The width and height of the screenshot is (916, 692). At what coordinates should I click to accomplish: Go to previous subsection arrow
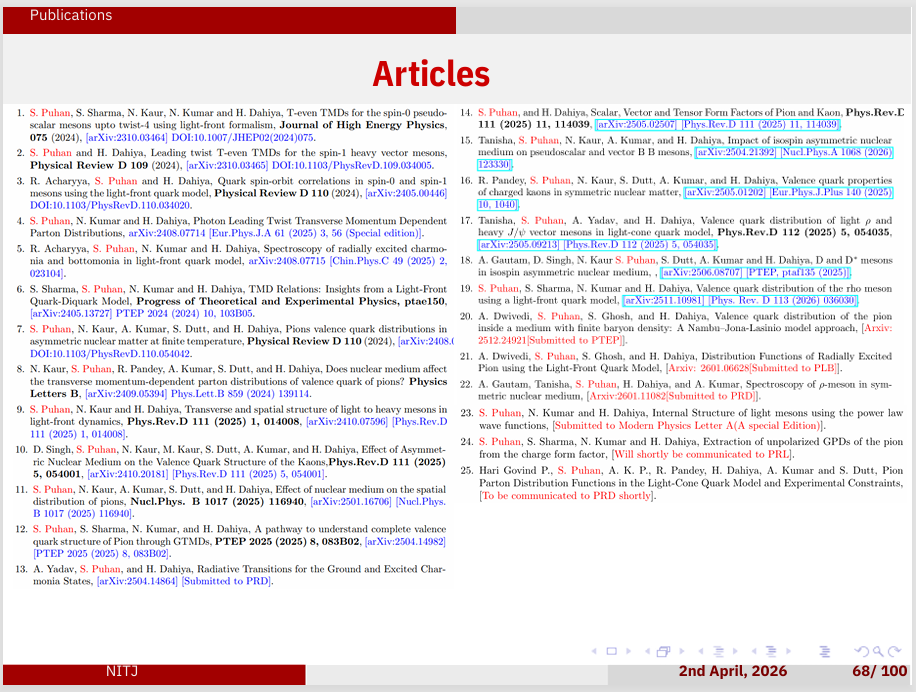[700, 651]
